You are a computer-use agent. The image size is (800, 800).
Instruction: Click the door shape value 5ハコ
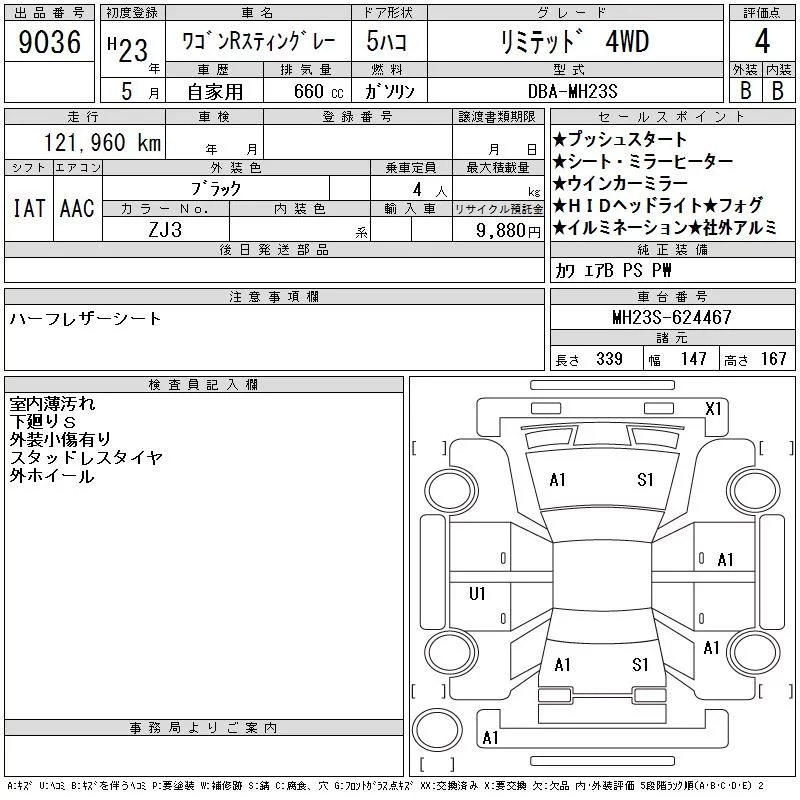coord(387,41)
